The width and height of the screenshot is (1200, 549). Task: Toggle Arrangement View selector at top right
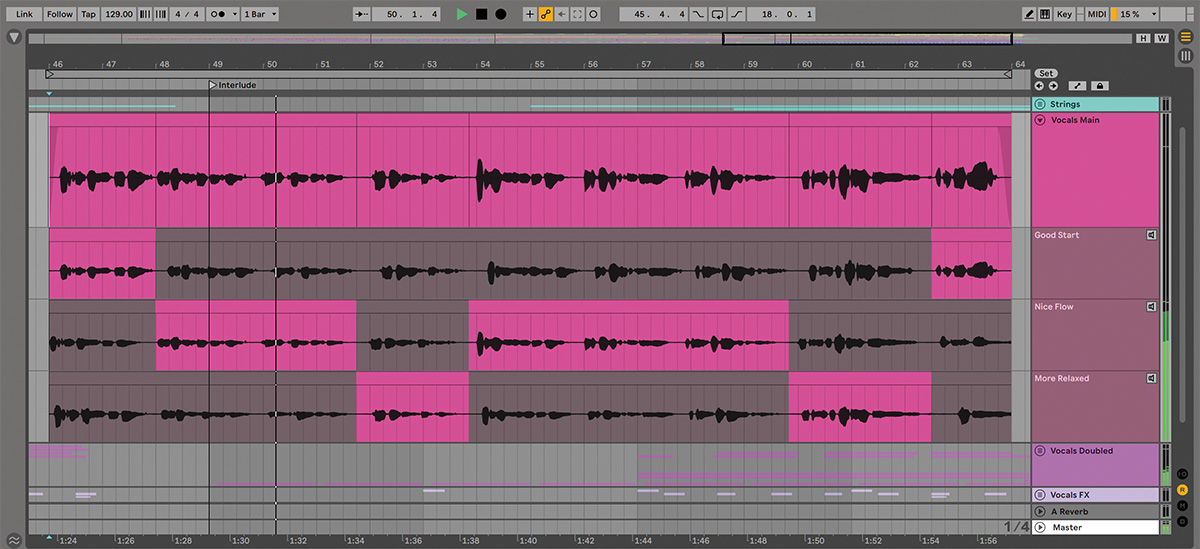click(1185, 37)
